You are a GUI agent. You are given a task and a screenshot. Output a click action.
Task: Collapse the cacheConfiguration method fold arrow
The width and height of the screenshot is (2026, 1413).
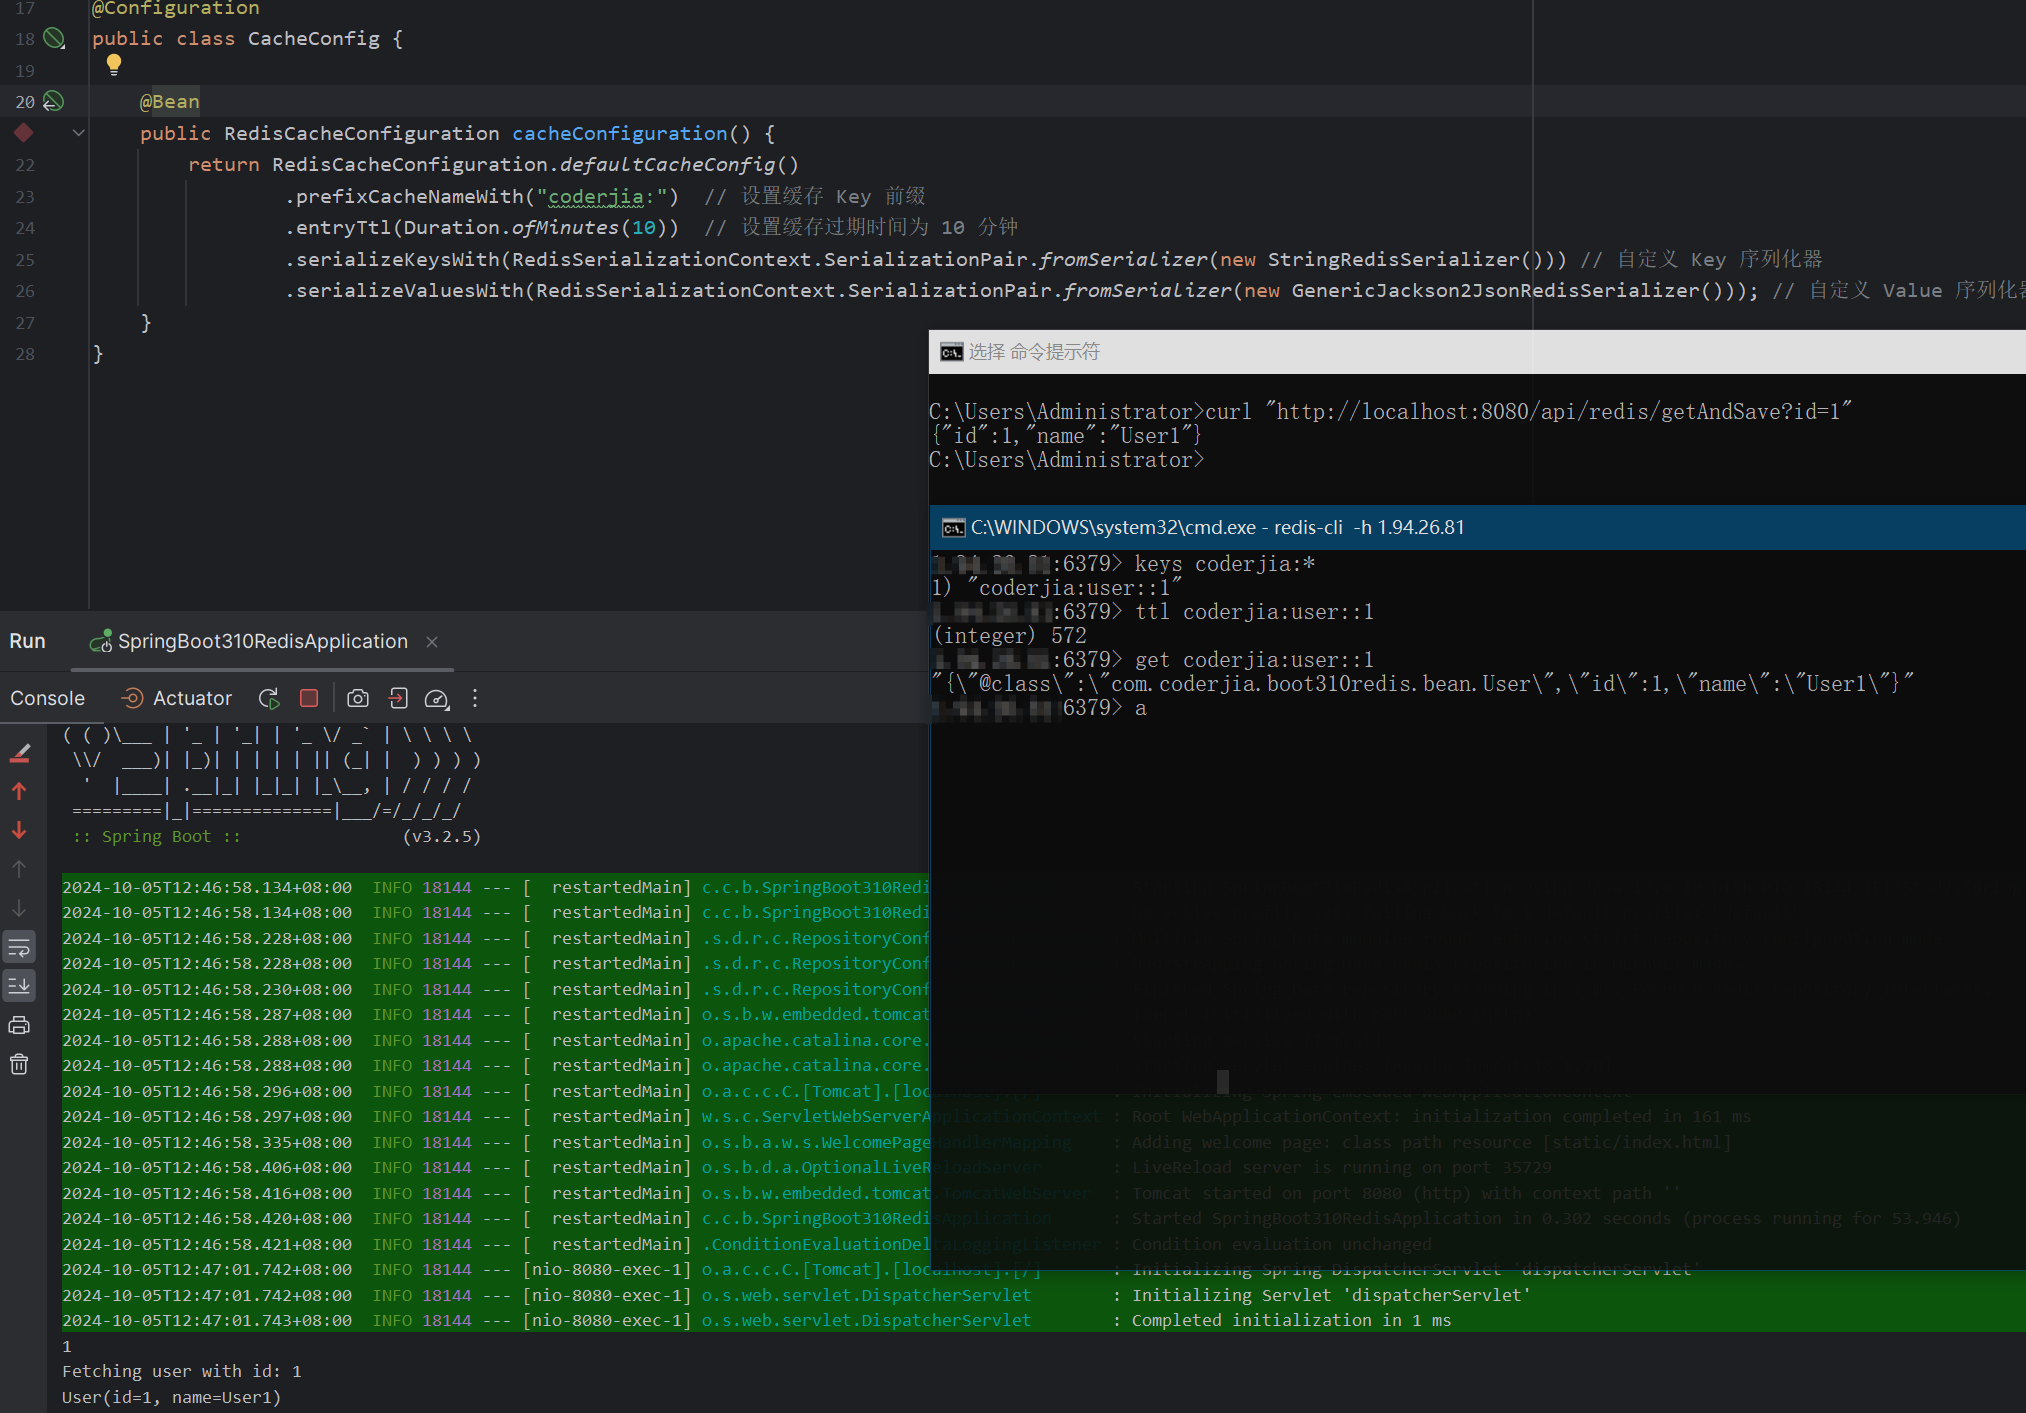78,133
